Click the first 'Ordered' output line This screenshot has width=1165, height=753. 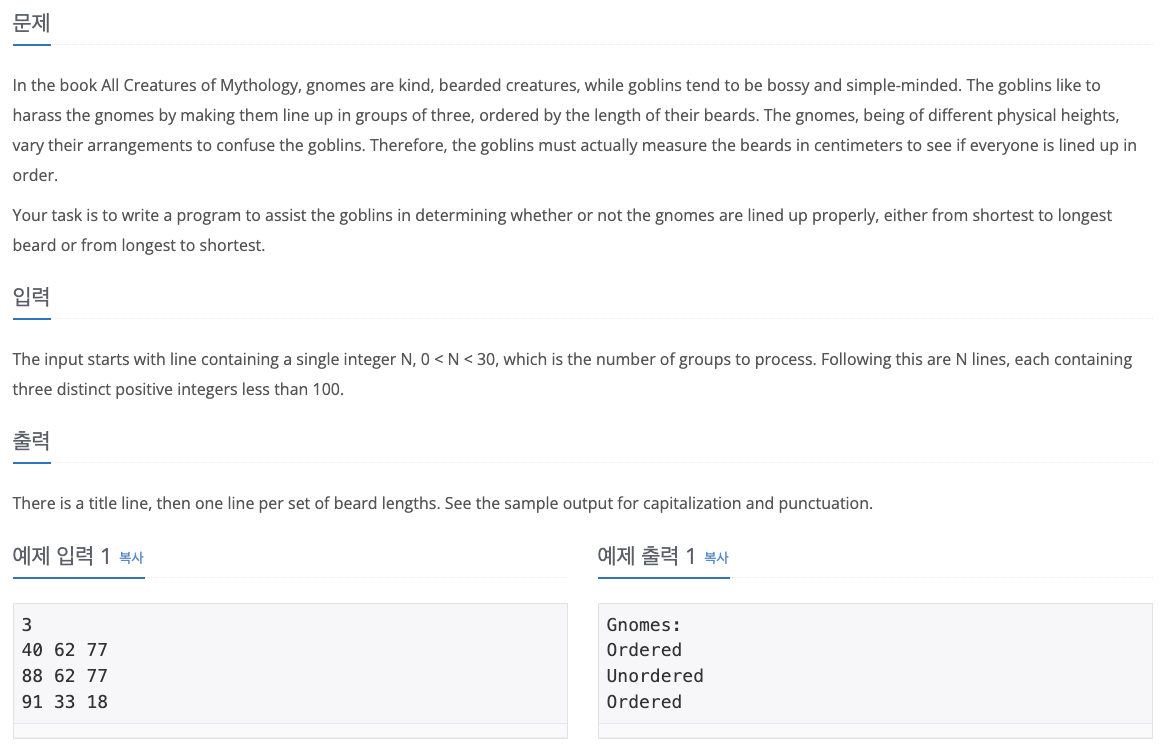pos(644,650)
